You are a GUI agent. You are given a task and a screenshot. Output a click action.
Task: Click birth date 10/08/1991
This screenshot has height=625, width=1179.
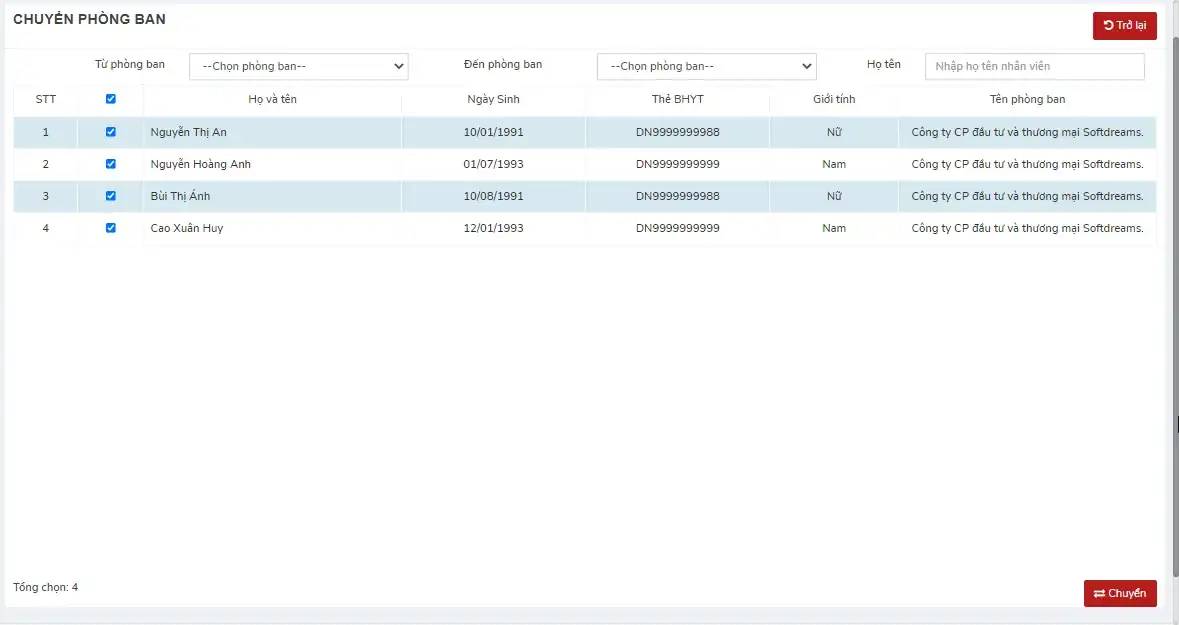[493, 196]
